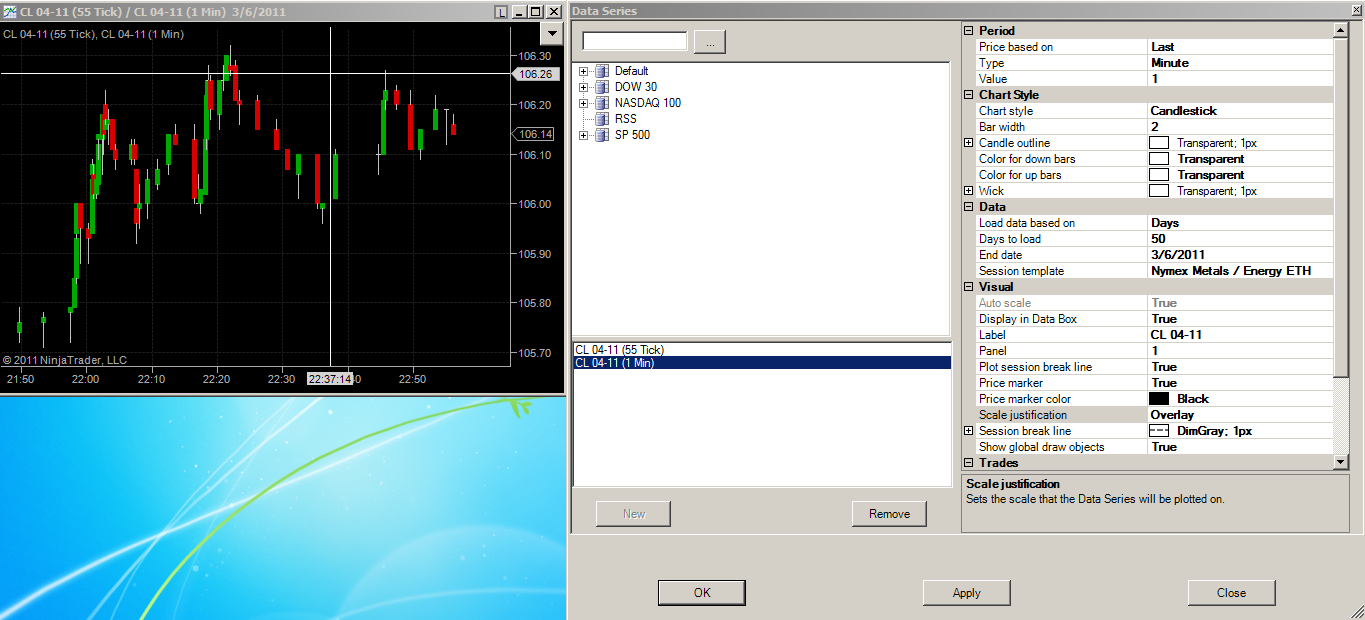Click the Close button in Data Series dialog

point(1231,593)
